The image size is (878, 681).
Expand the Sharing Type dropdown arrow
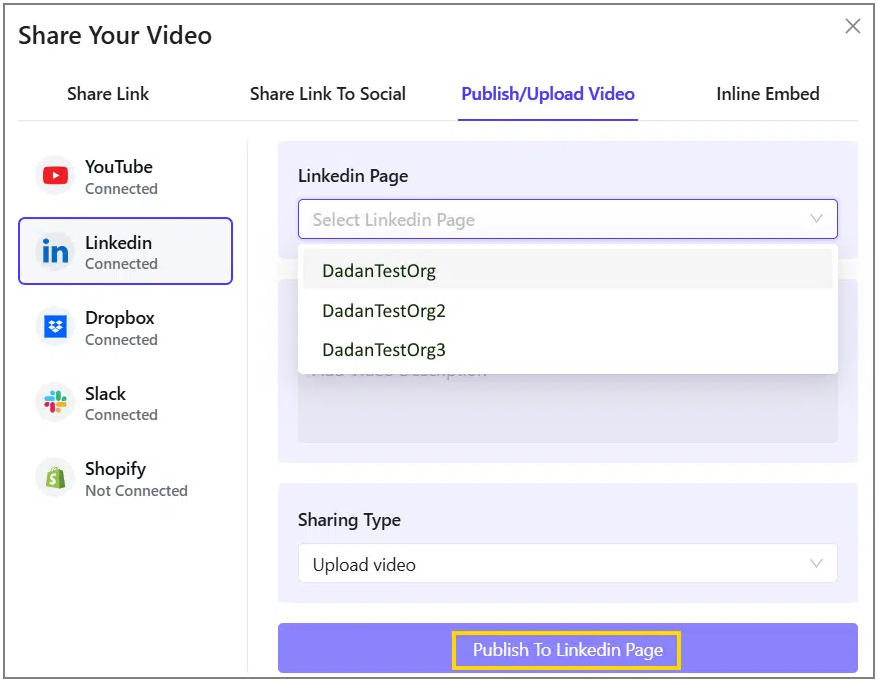816,564
